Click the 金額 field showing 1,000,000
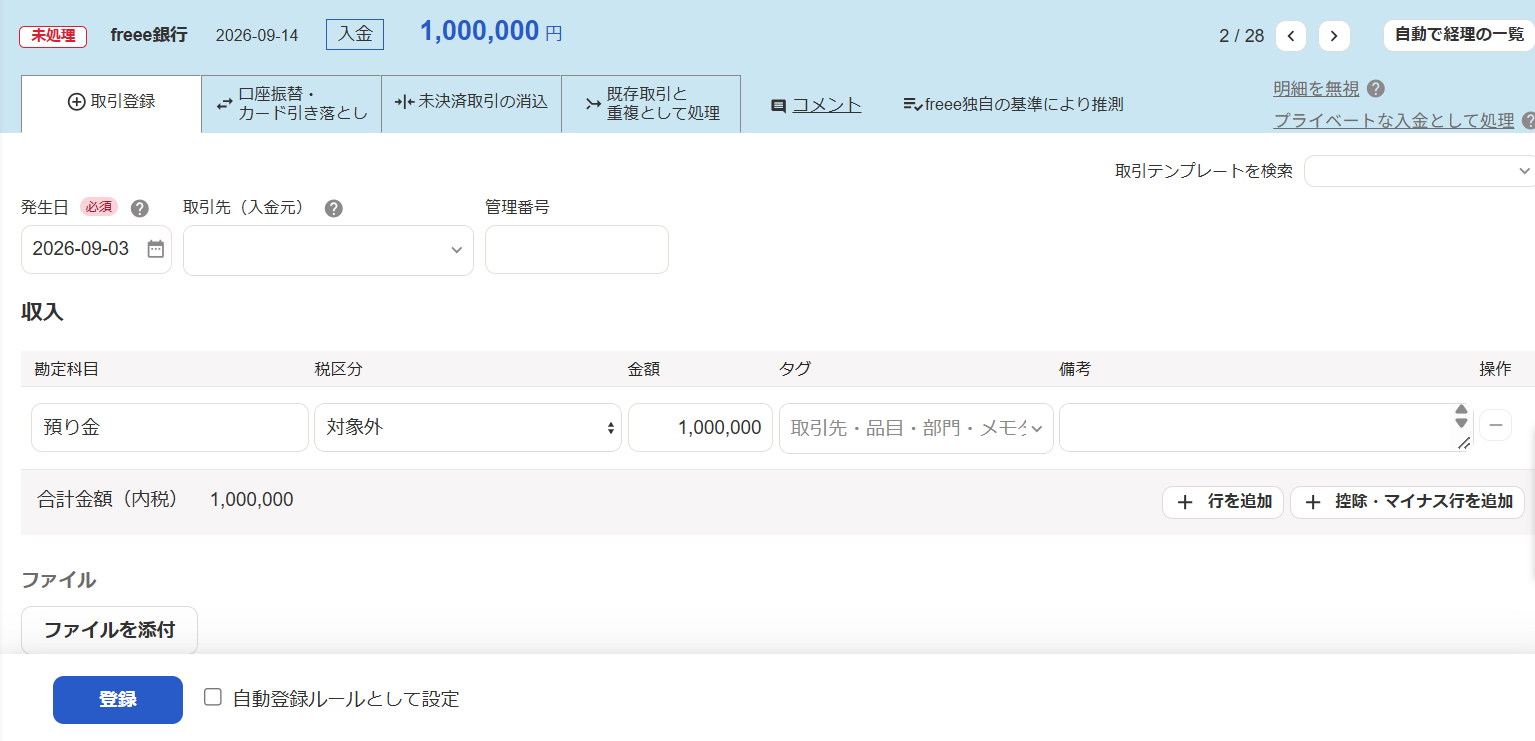 [700, 427]
